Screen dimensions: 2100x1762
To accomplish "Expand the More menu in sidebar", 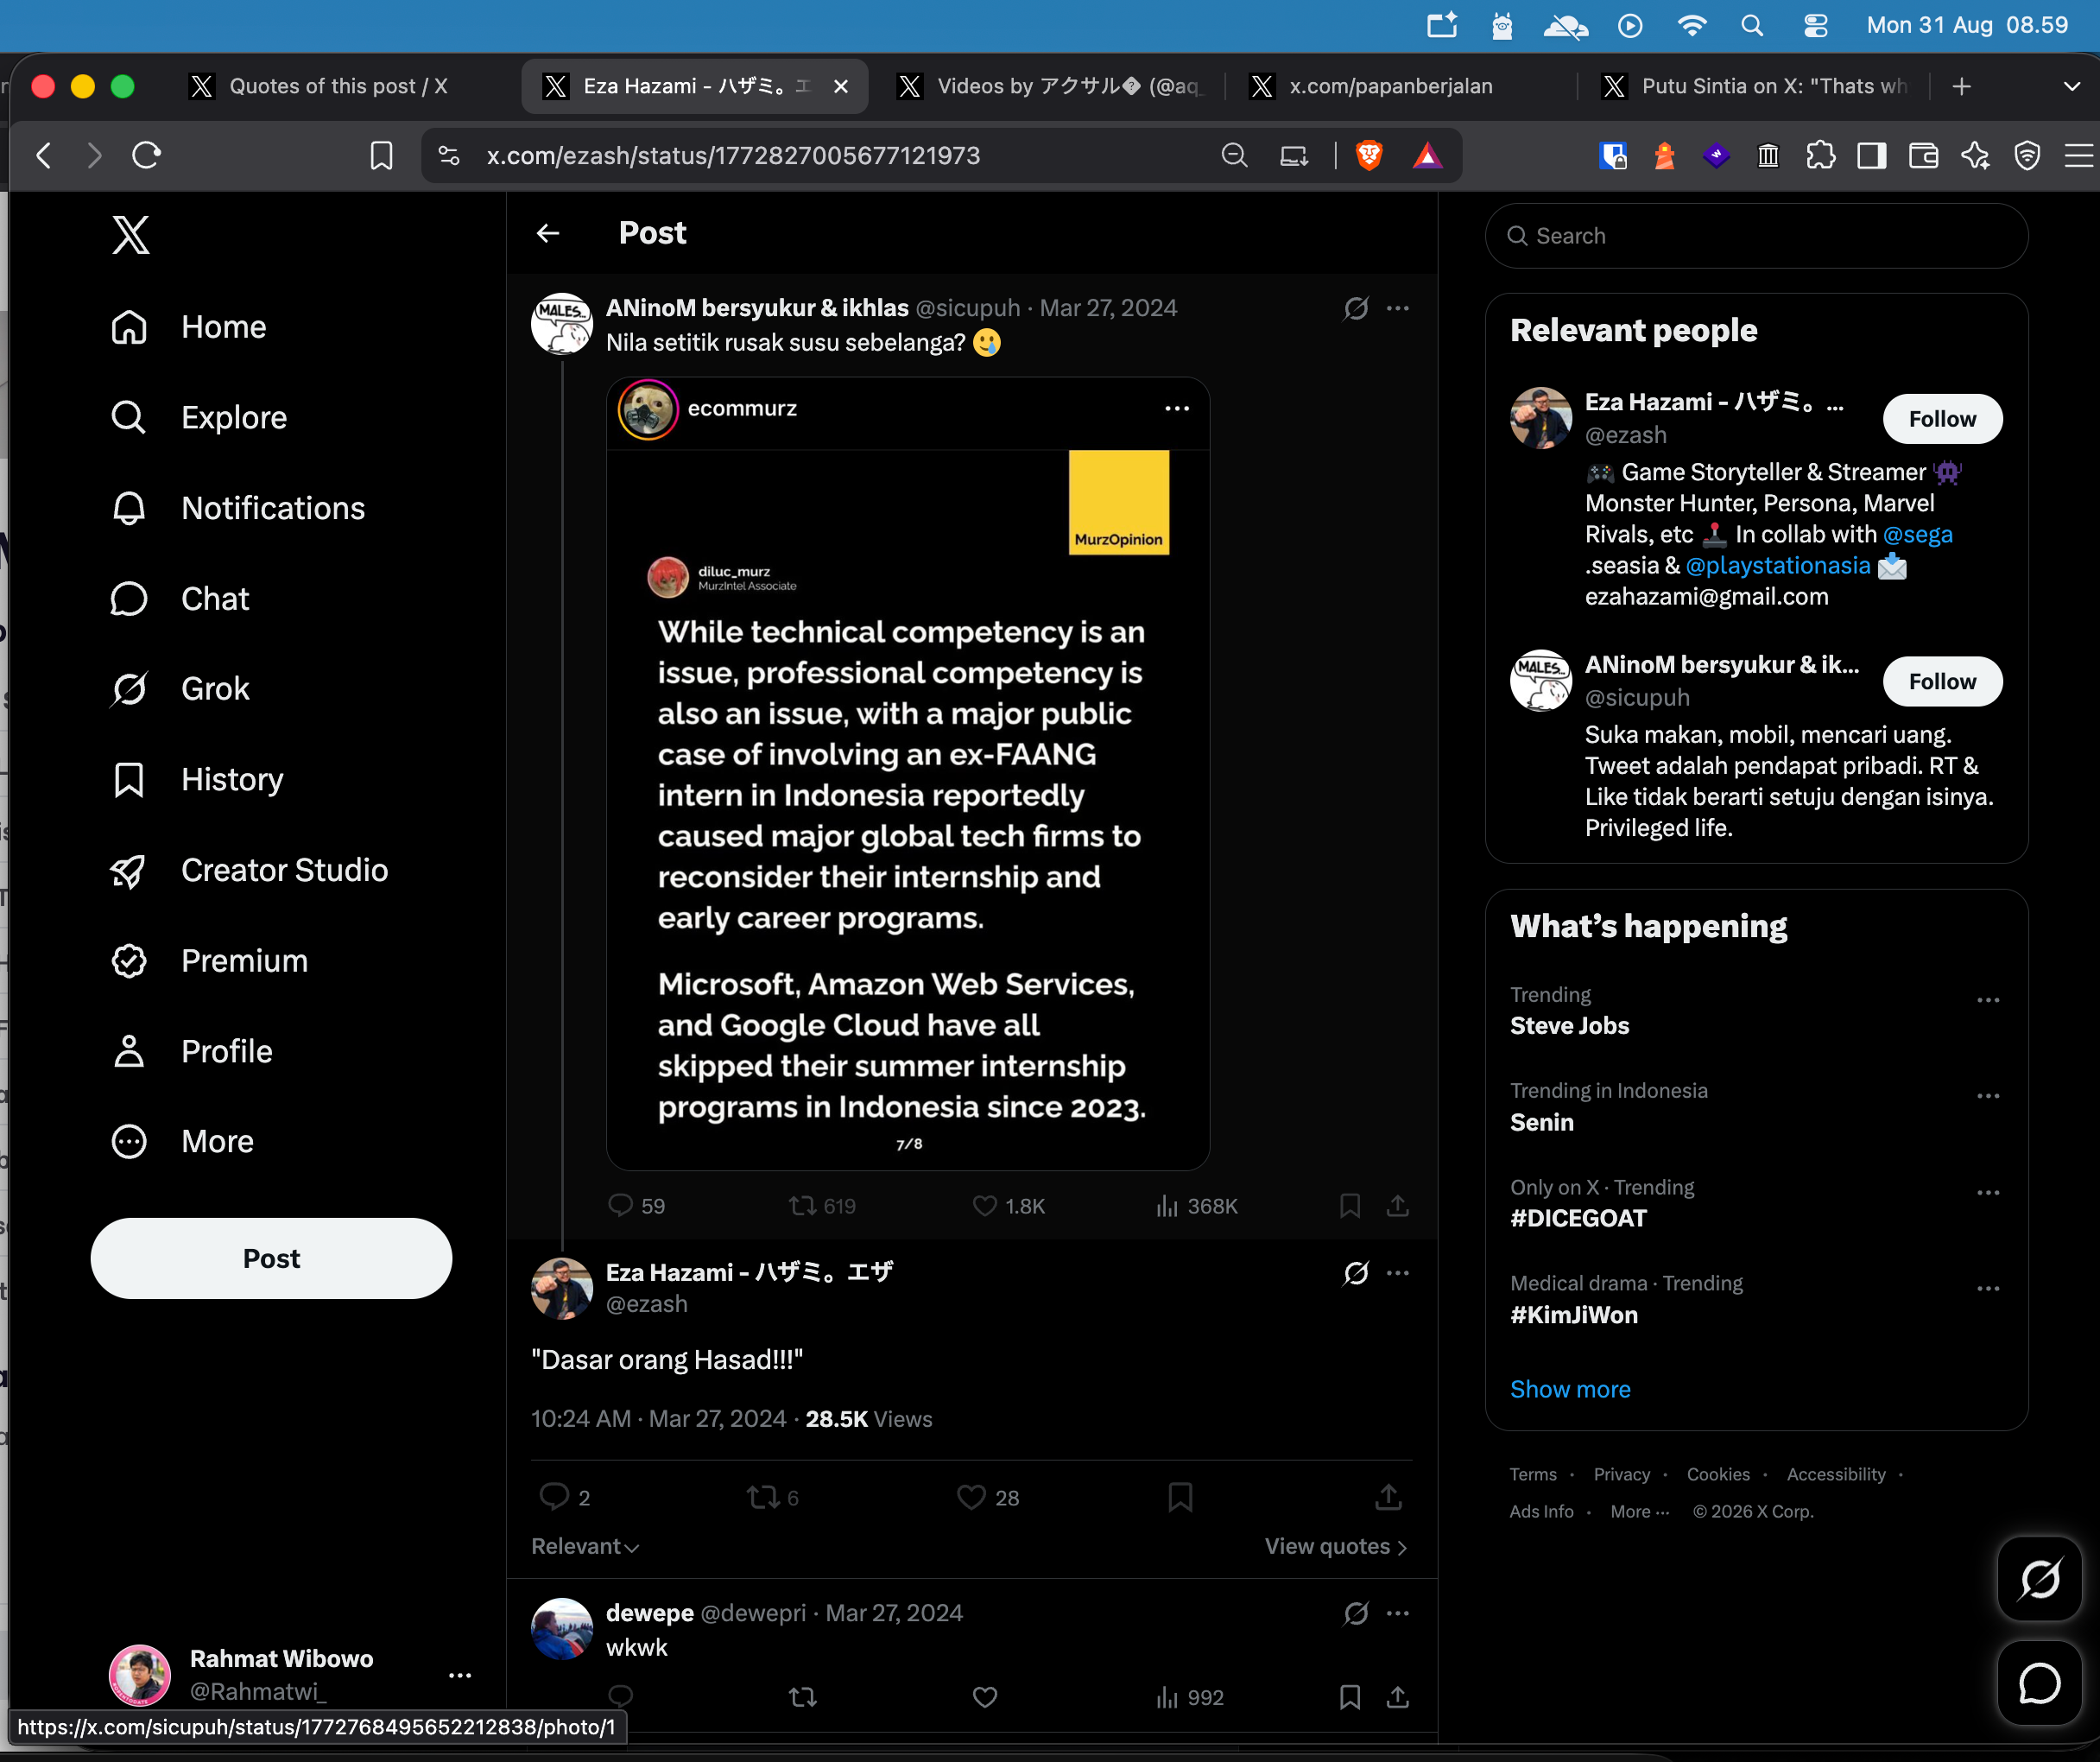I will (182, 1142).
